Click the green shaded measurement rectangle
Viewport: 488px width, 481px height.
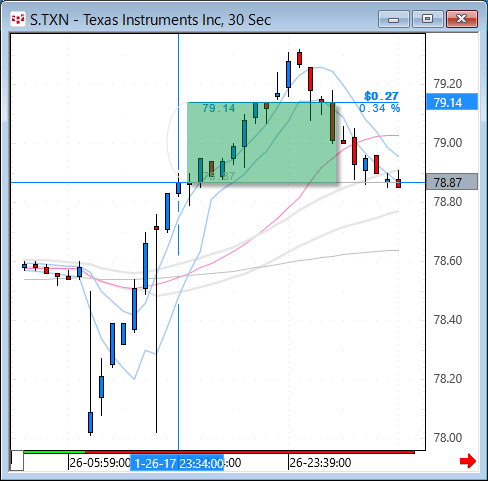click(x=262, y=142)
